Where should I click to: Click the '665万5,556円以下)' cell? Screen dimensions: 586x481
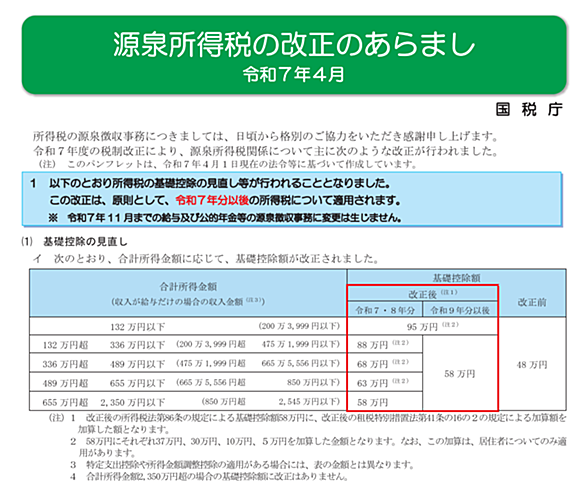coord(301,363)
